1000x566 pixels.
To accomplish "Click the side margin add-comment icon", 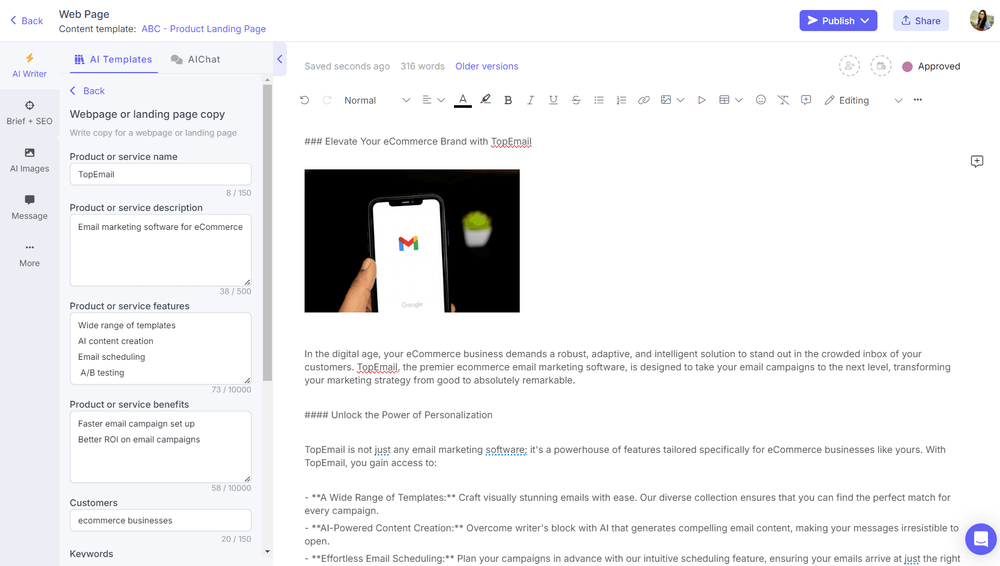I will pos(977,161).
